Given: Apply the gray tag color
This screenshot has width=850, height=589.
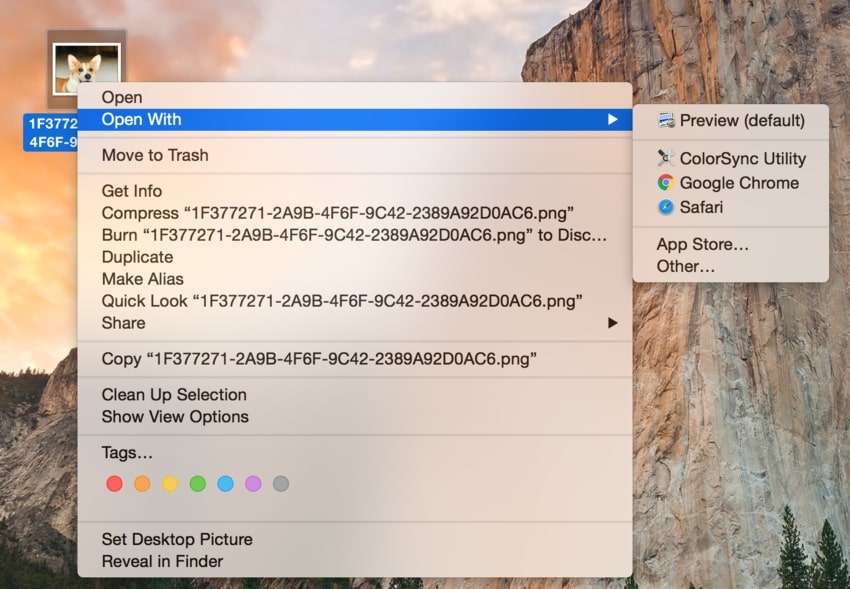Looking at the screenshot, I should click(281, 484).
